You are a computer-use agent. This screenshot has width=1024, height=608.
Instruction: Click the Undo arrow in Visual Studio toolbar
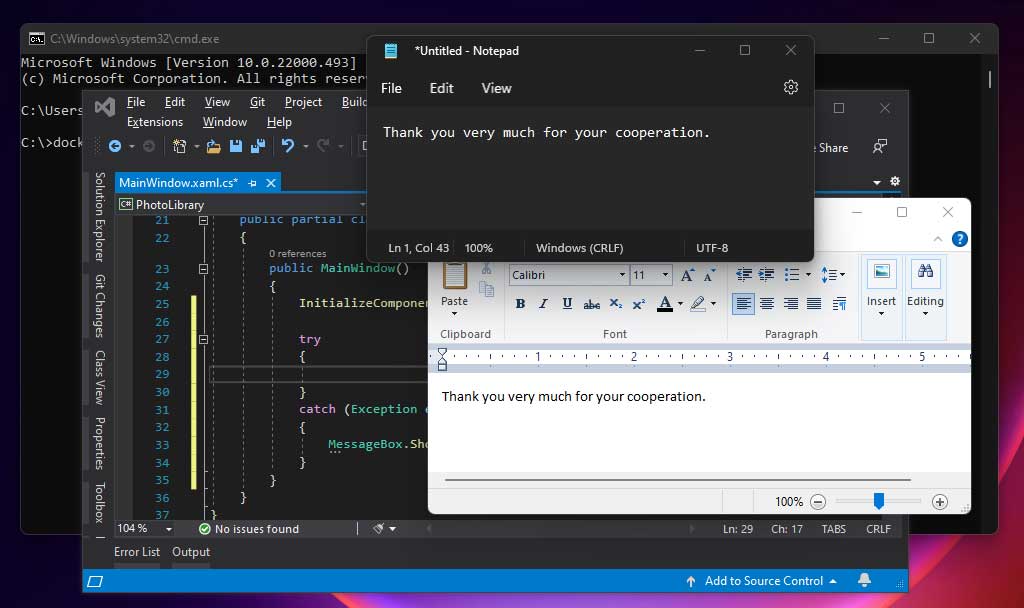pos(288,146)
